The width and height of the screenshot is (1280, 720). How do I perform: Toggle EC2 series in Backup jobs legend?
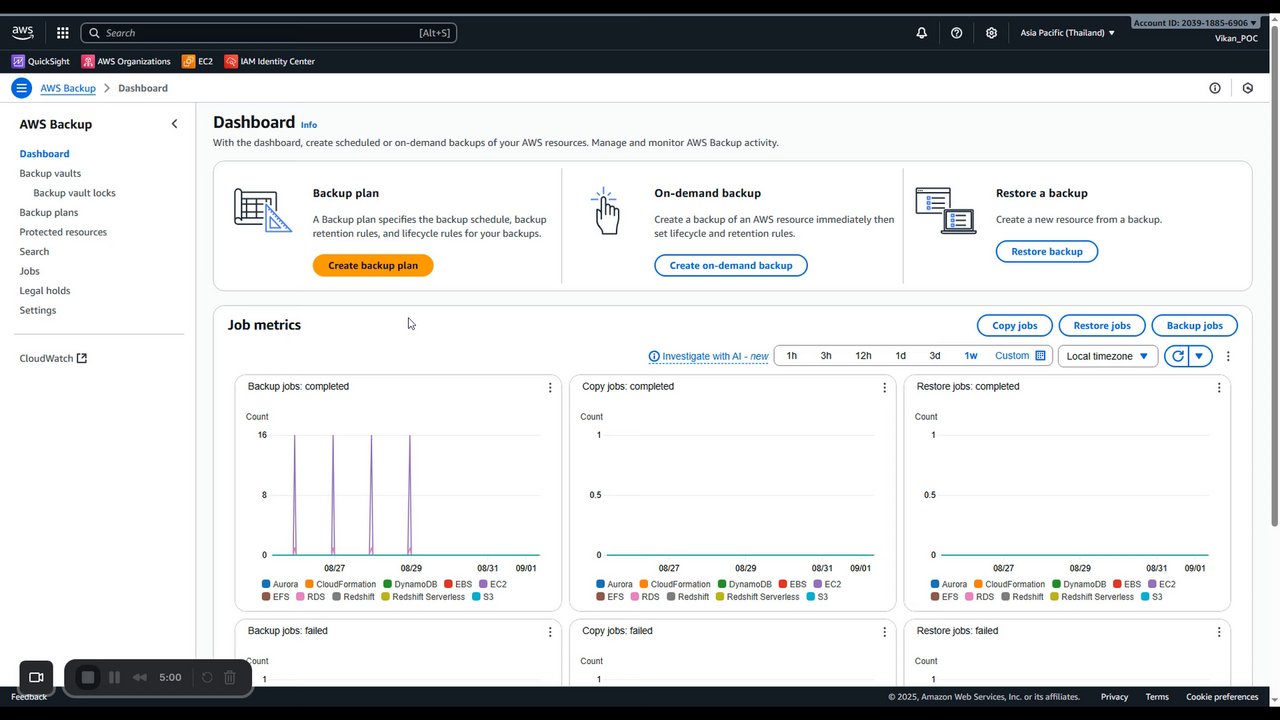496,584
